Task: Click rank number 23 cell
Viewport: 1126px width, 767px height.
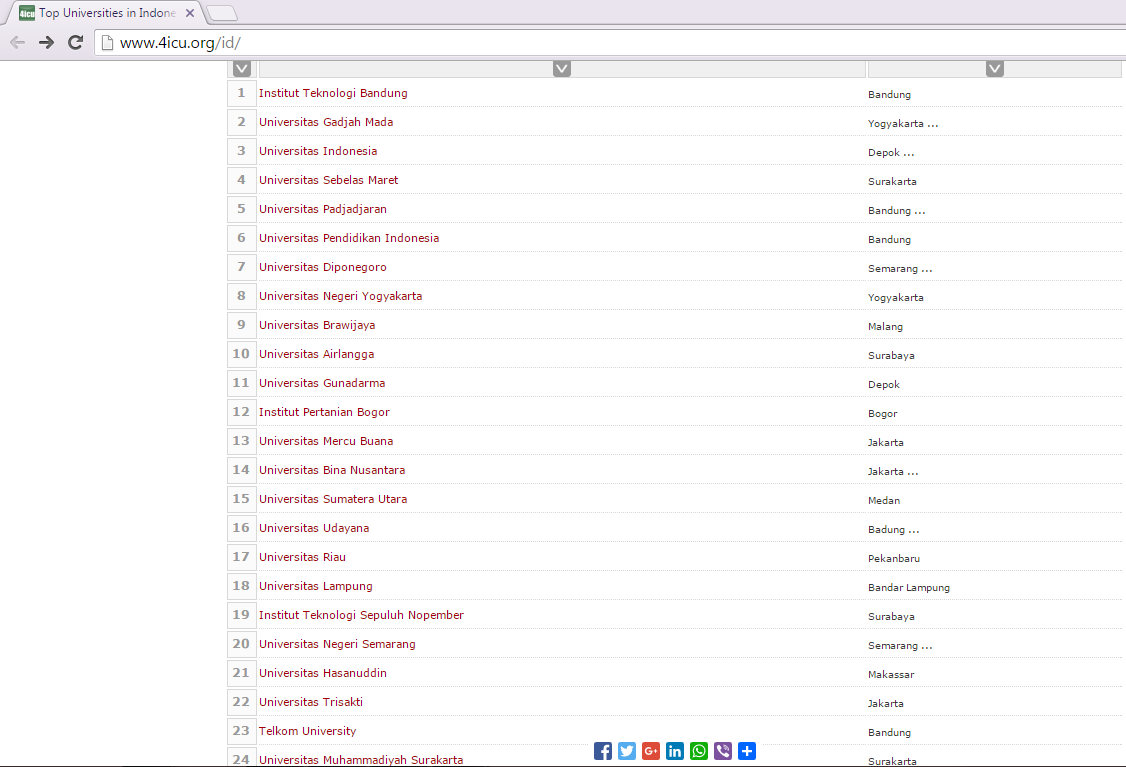Action: click(241, 731)
